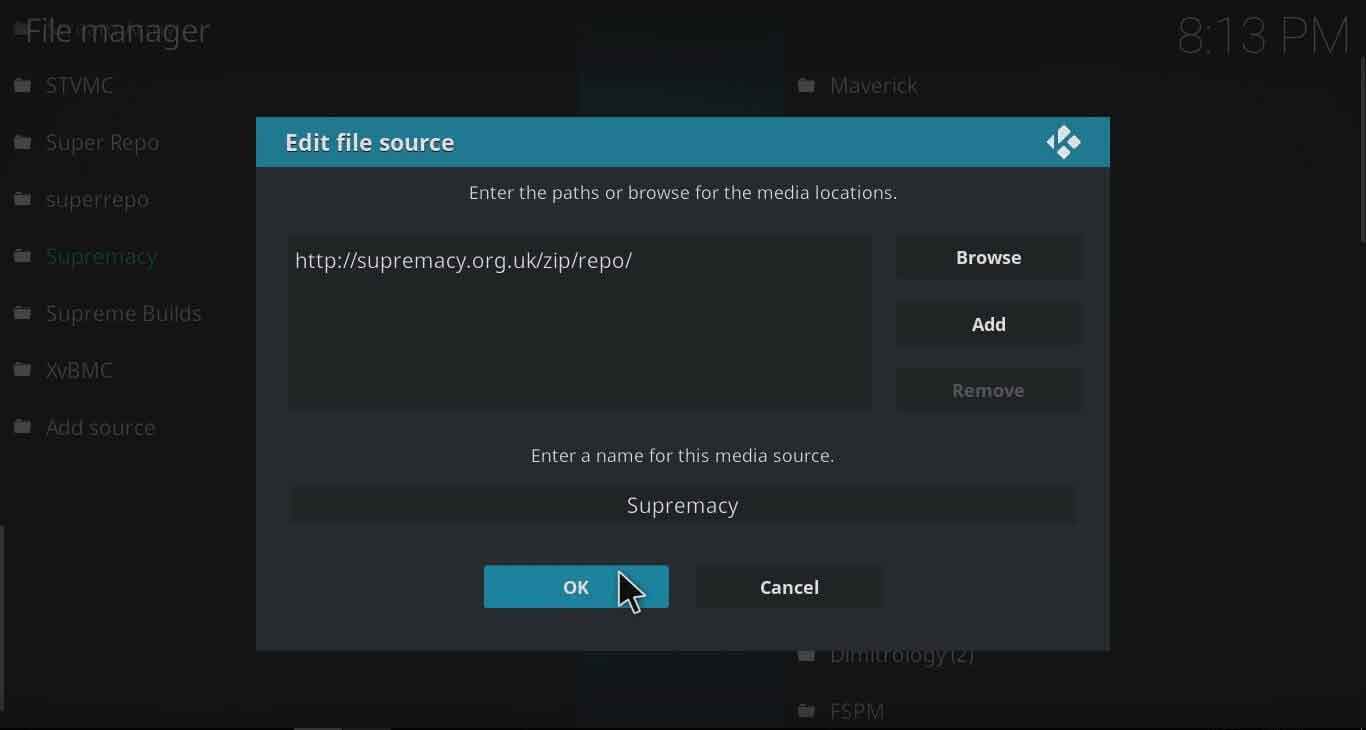The height and width of the screenshot is (730, 1366).
Task: Open the FSPM folder in right pane
Action: coord(857,712)
